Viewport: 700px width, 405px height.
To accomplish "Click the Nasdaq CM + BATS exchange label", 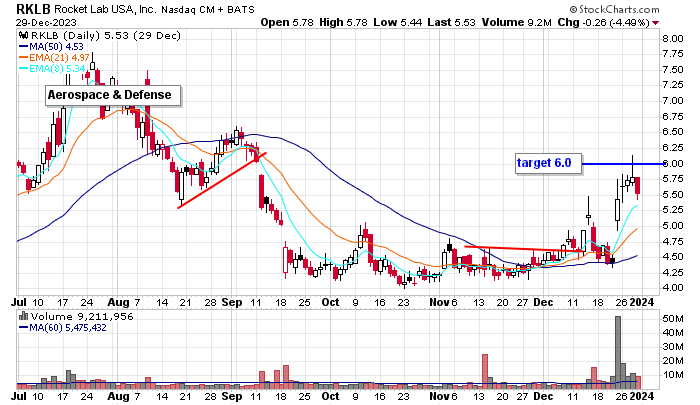I will click(208, 9).
